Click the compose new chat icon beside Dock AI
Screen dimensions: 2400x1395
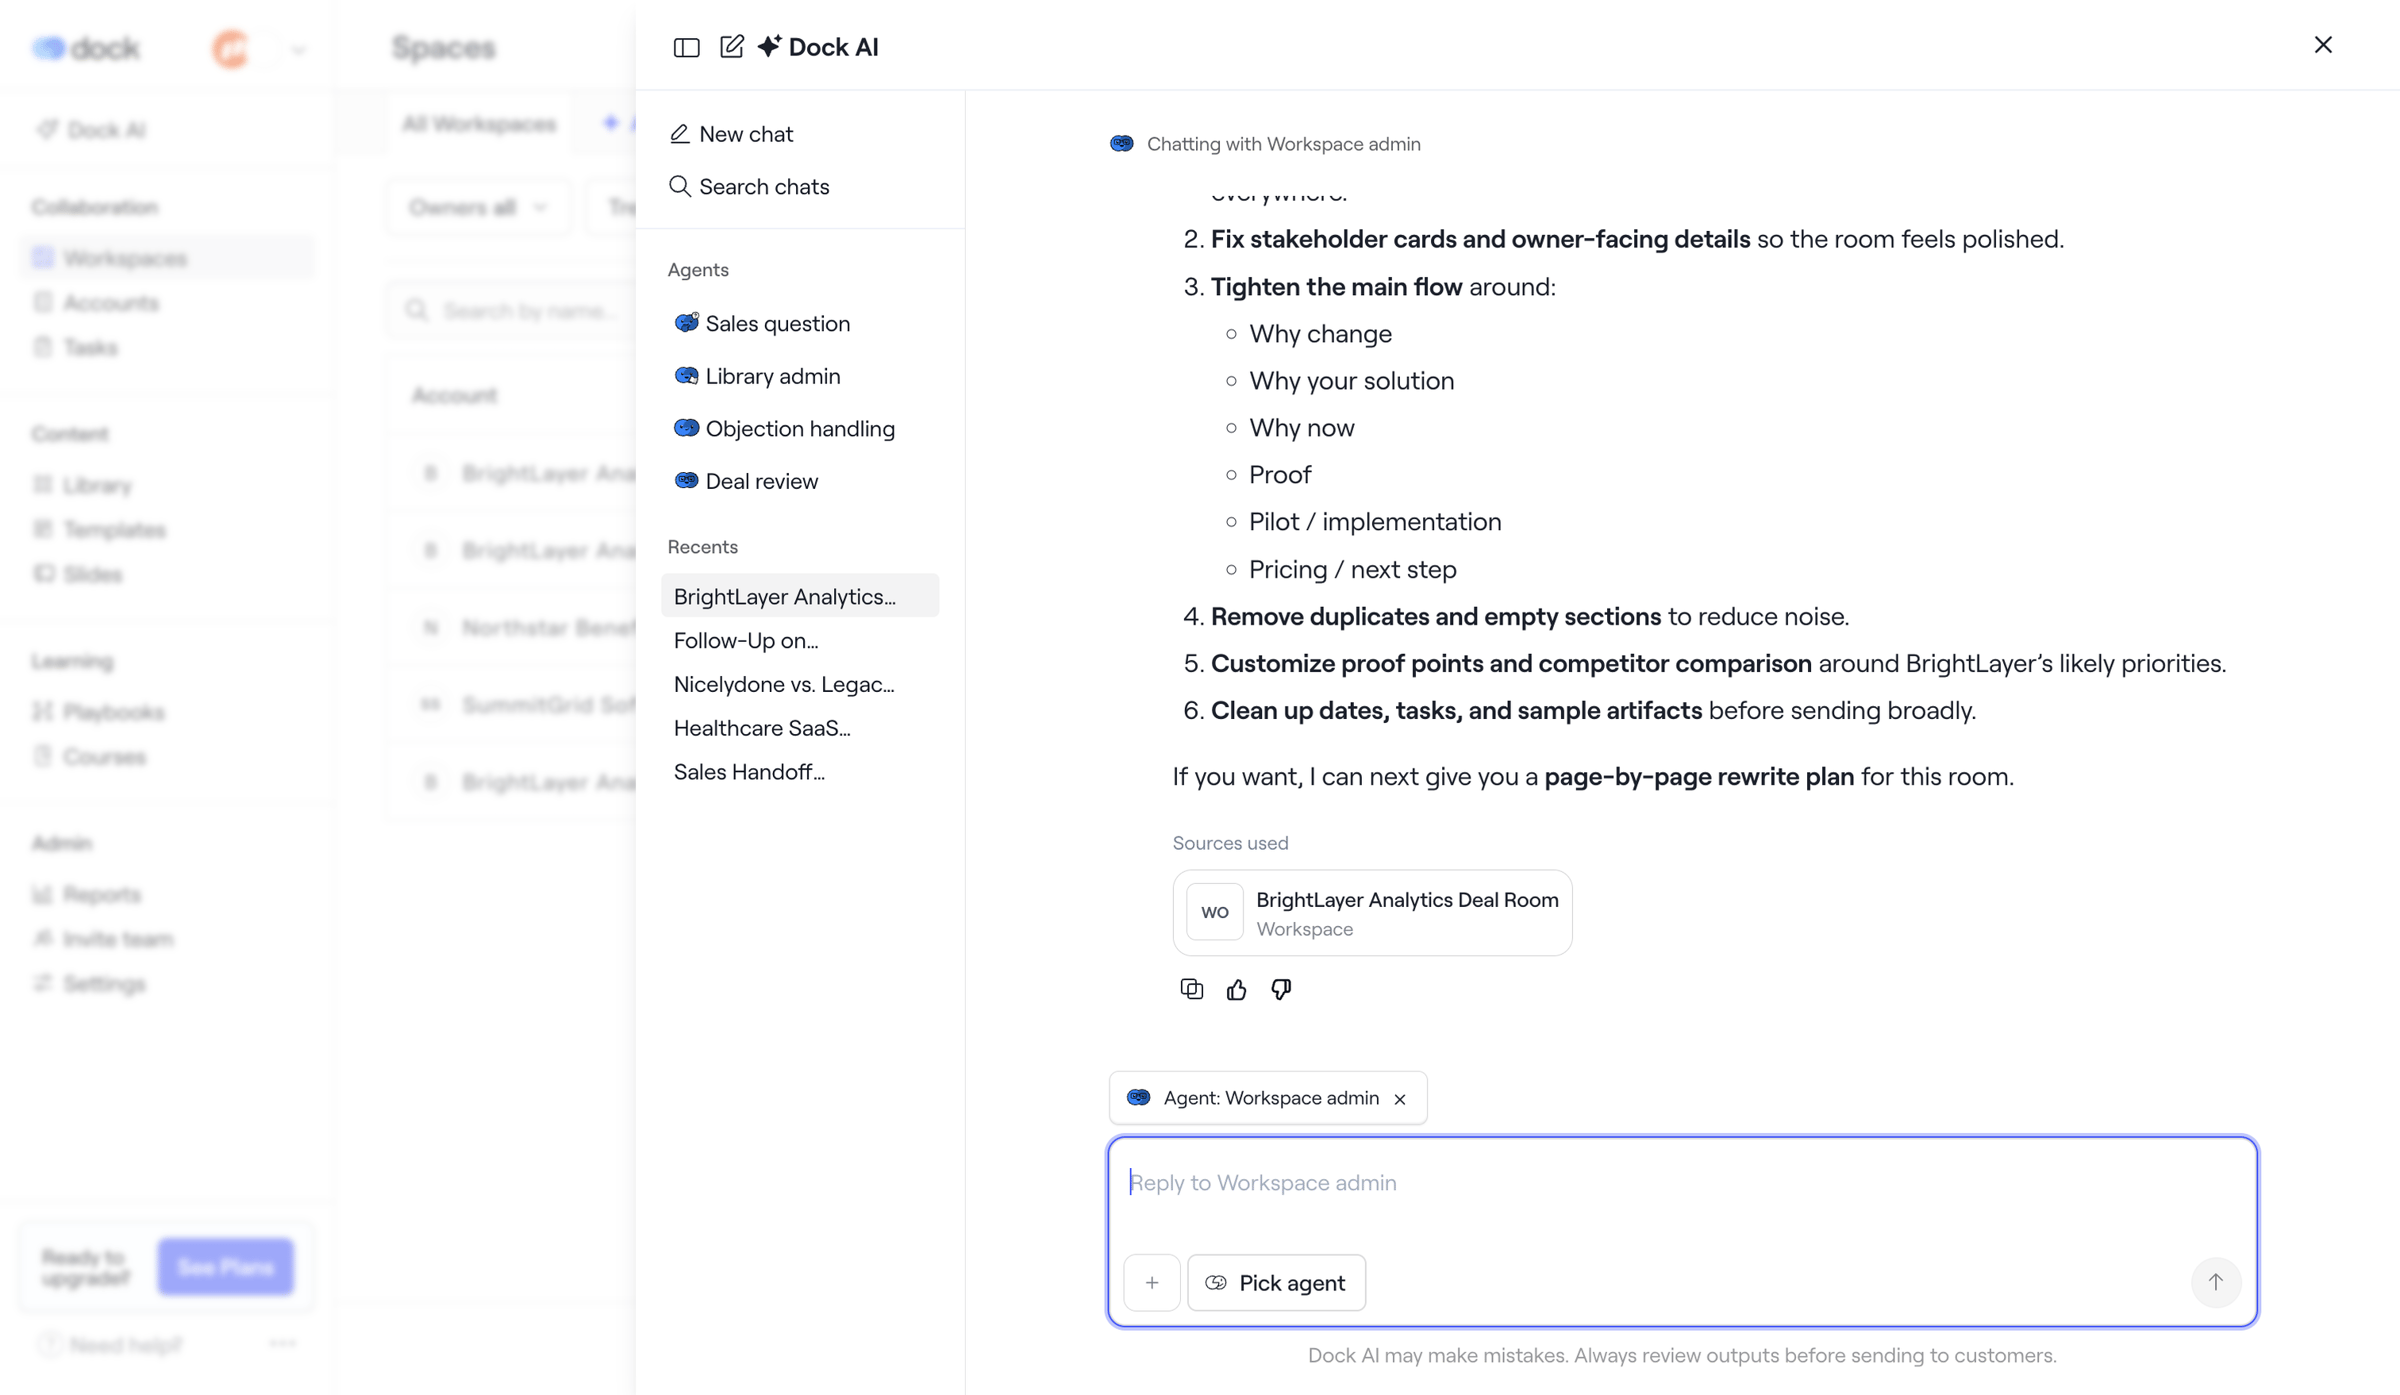click(x=732, y=46)
